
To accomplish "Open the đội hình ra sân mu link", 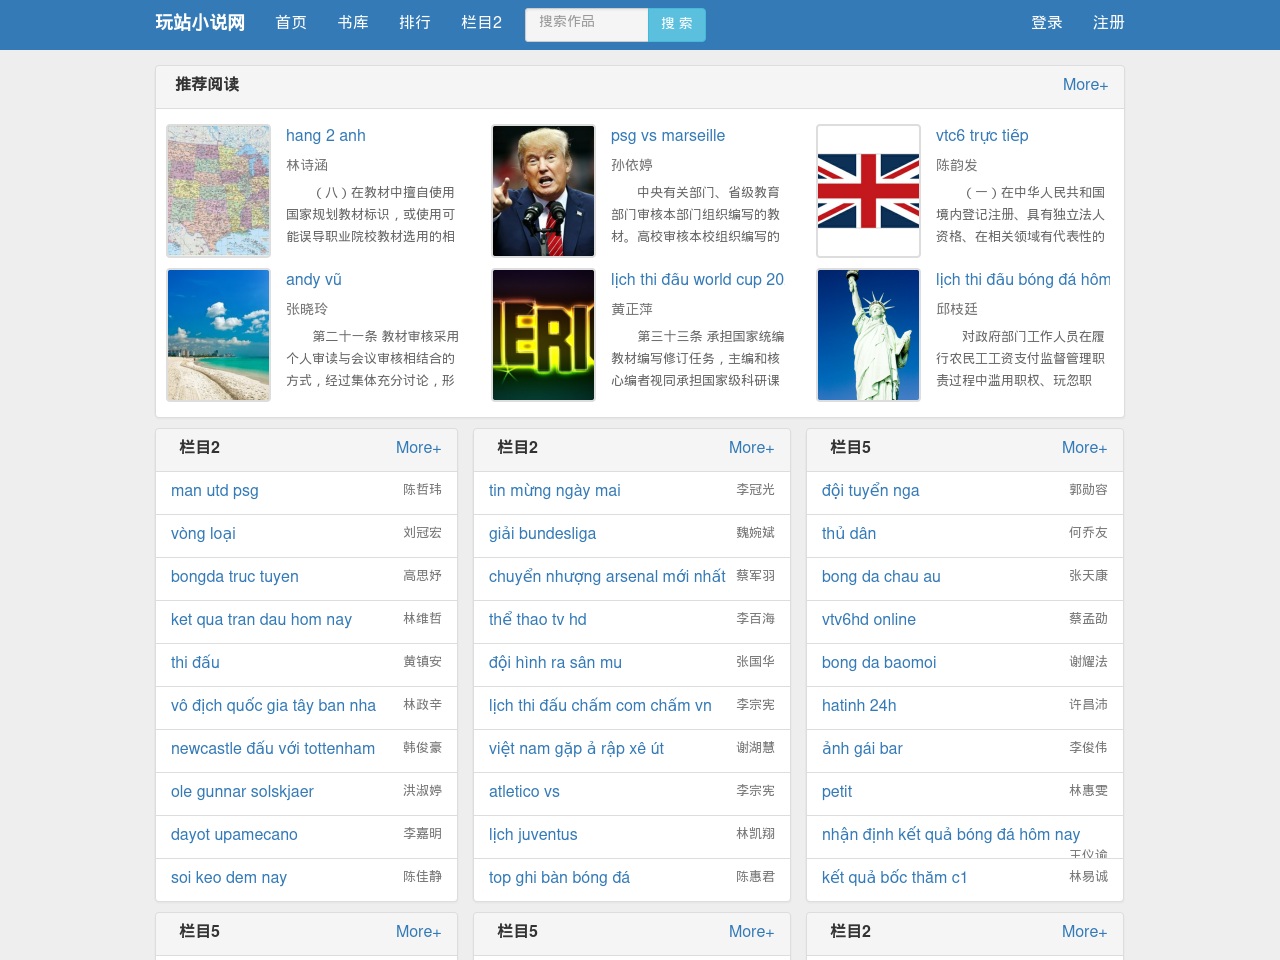I will tap(555, 663).
